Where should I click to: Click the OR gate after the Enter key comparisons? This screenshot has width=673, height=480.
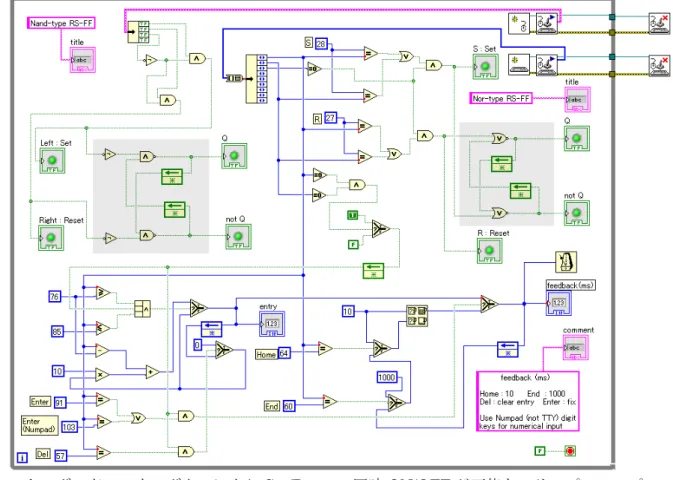click(x=138, y=417)
